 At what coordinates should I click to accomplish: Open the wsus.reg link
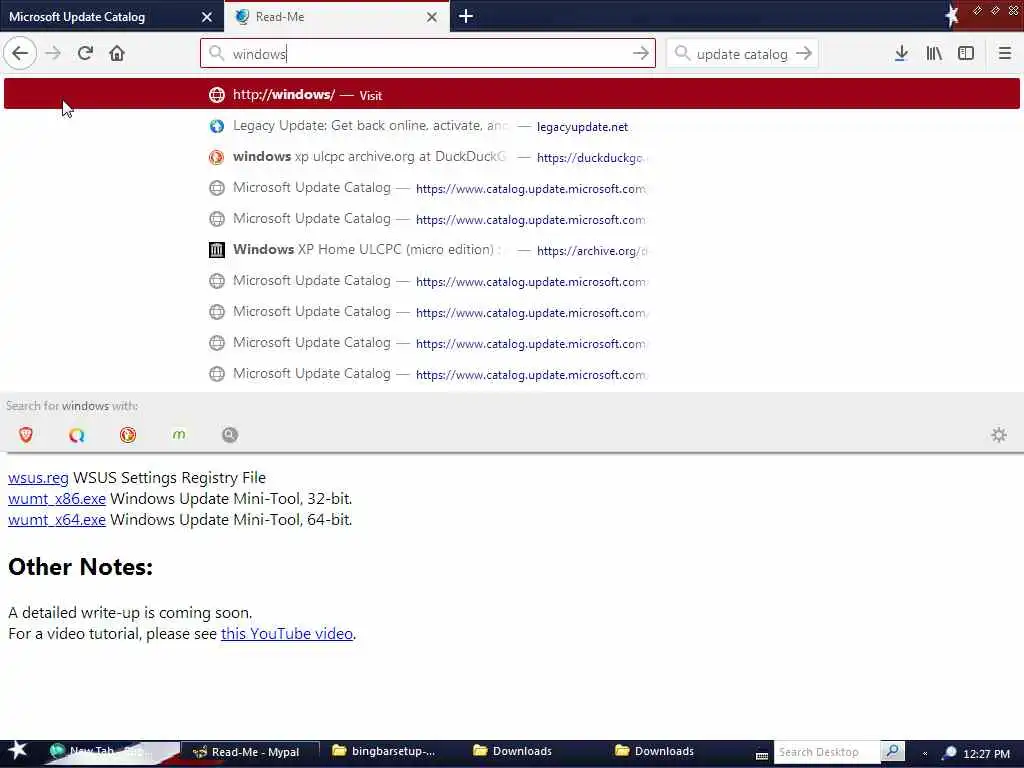pos(38,478)
